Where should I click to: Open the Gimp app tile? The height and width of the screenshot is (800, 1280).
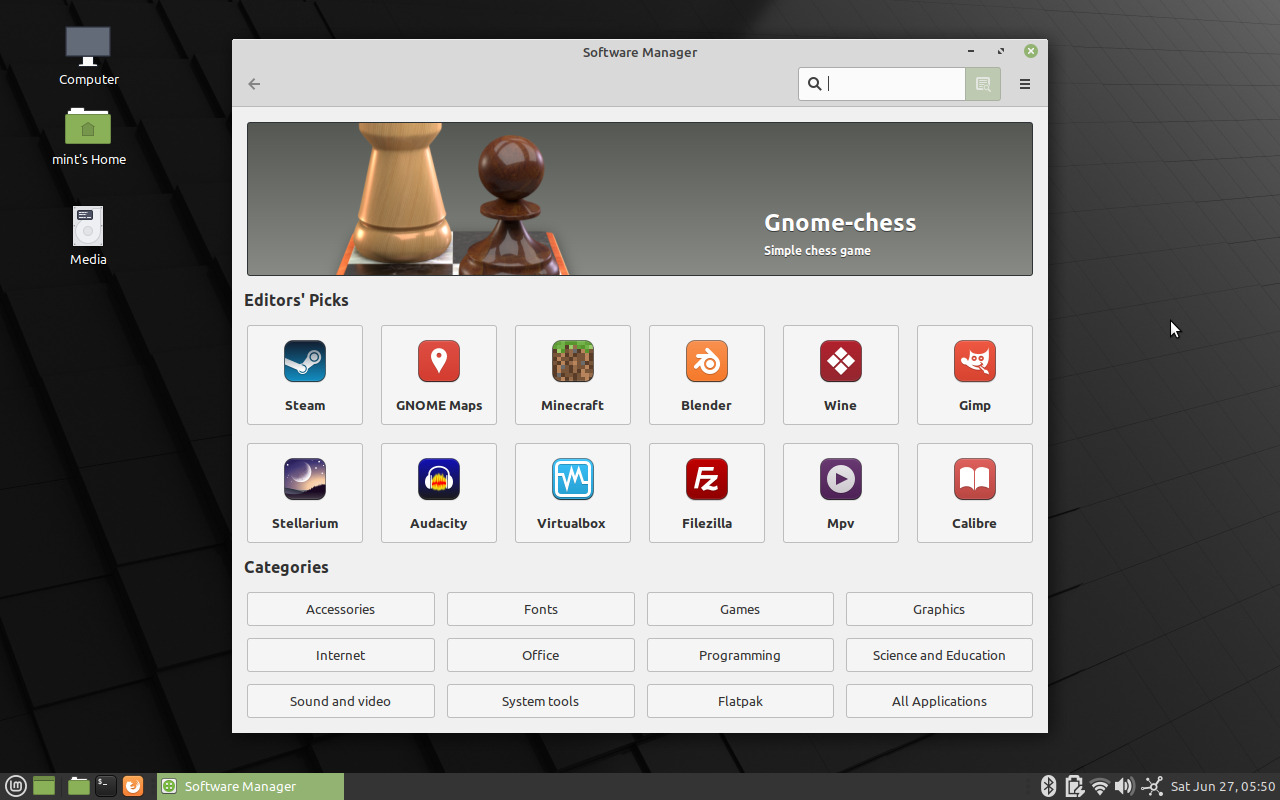(975, 375)
